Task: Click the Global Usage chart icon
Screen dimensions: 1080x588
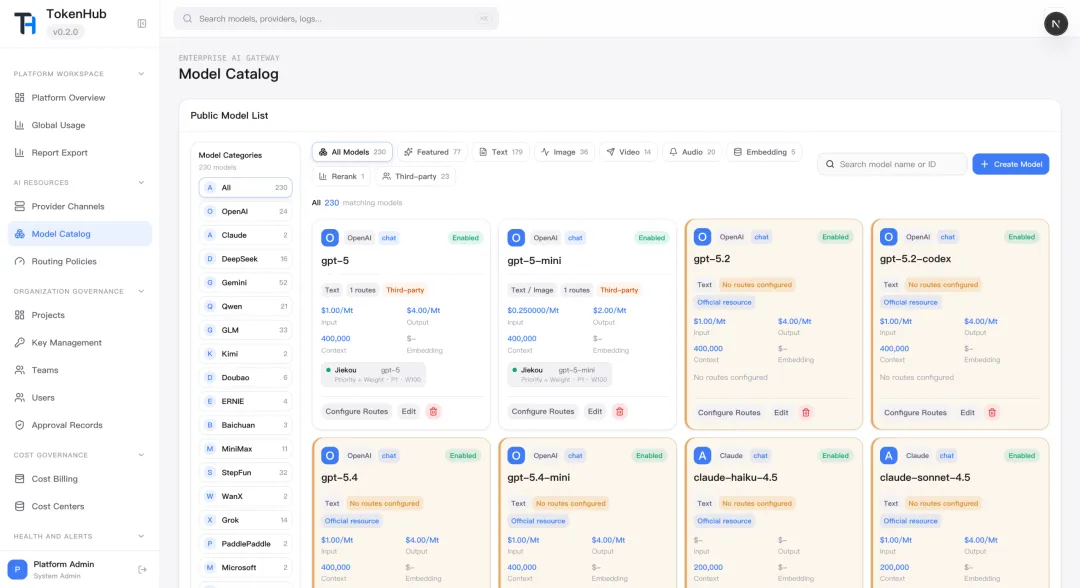Action: 19,125
